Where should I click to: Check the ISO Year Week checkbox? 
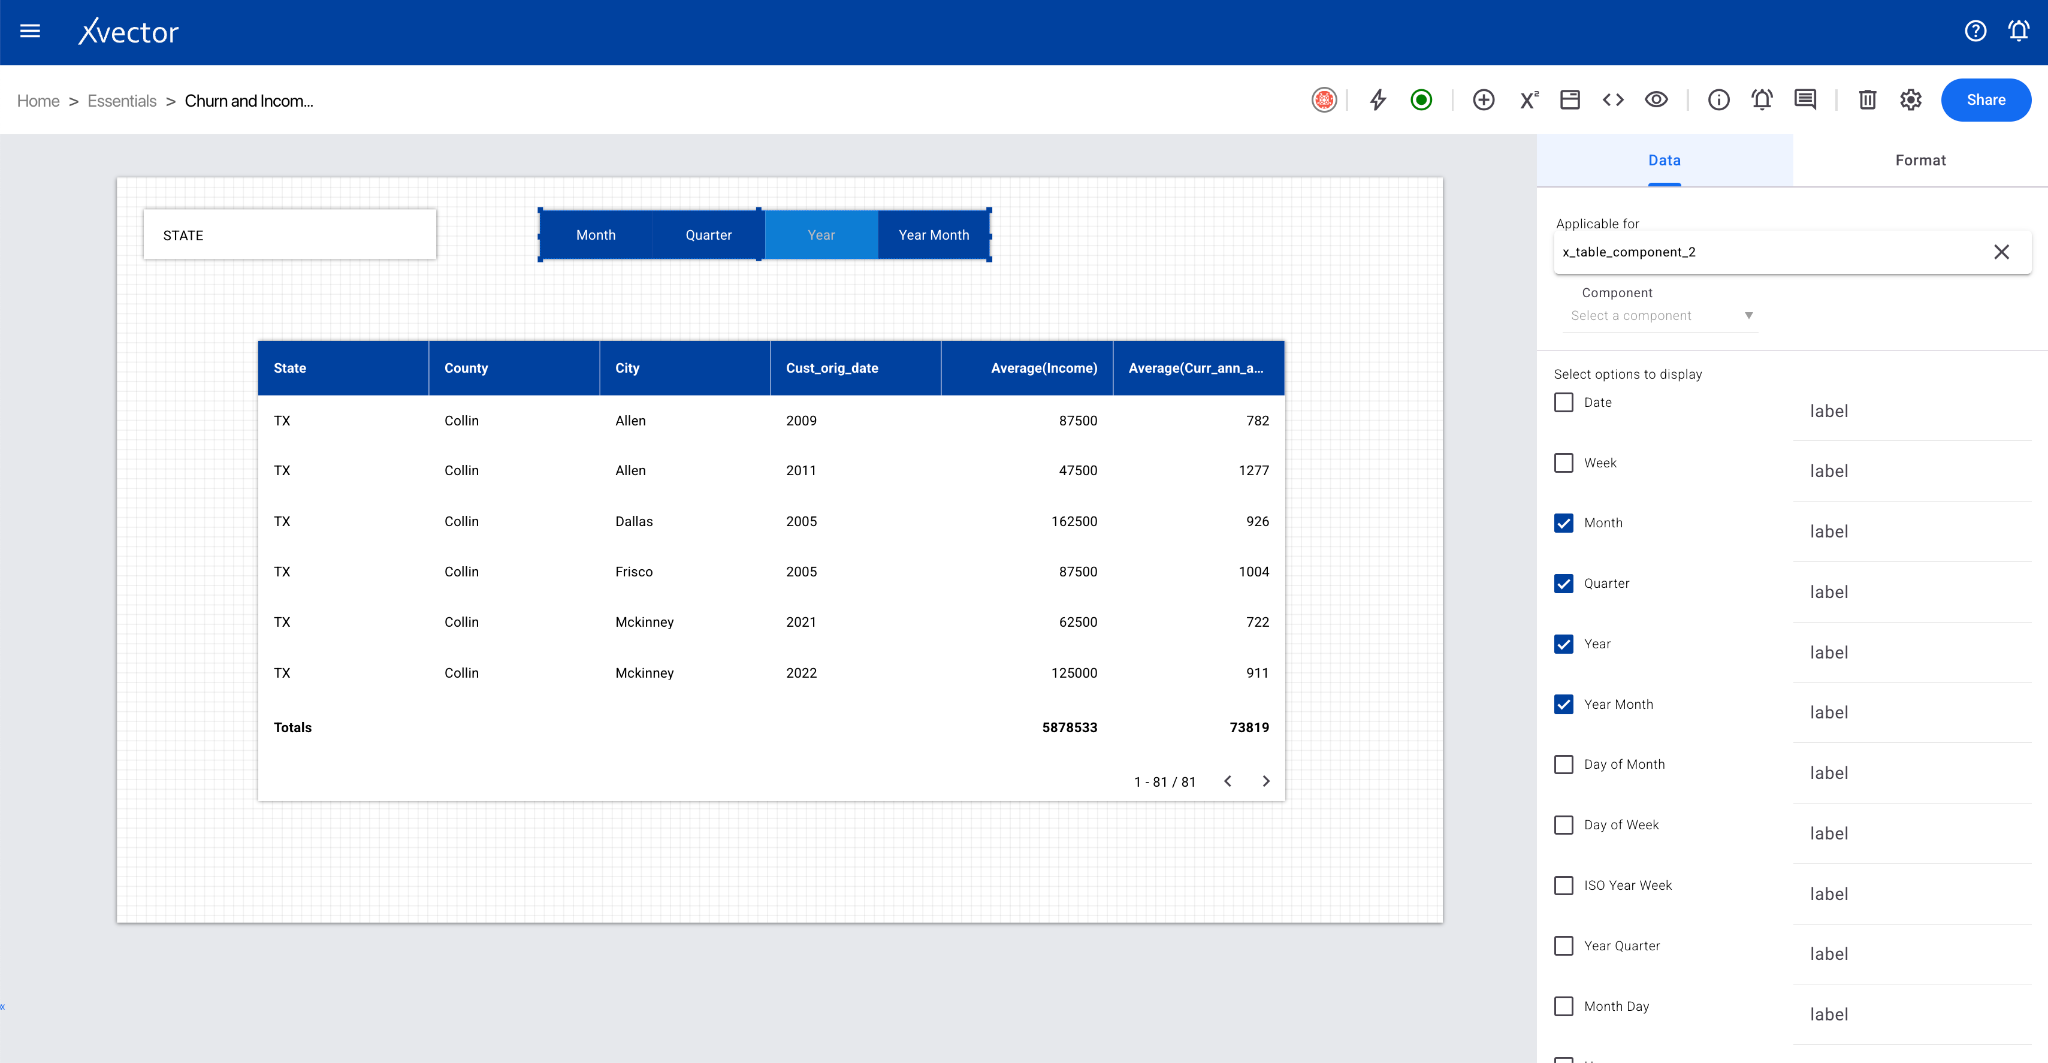[x=1564, y=885]
